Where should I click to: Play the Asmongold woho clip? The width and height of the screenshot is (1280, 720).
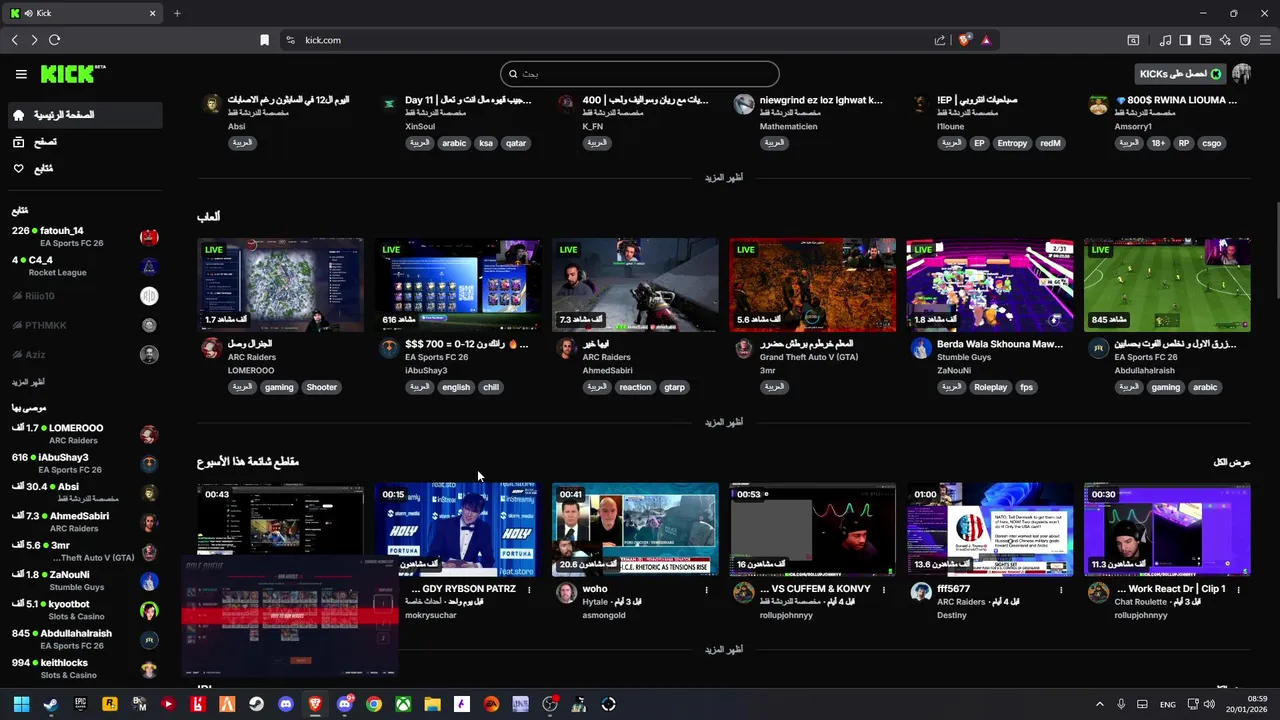tap(635, 529)
